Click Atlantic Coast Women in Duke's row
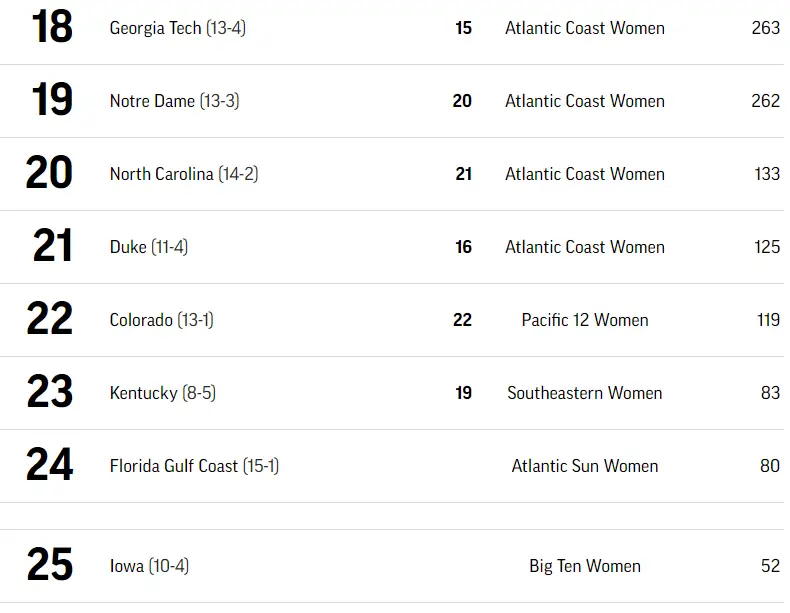The image size is (790, 613). tap(584, 247)
